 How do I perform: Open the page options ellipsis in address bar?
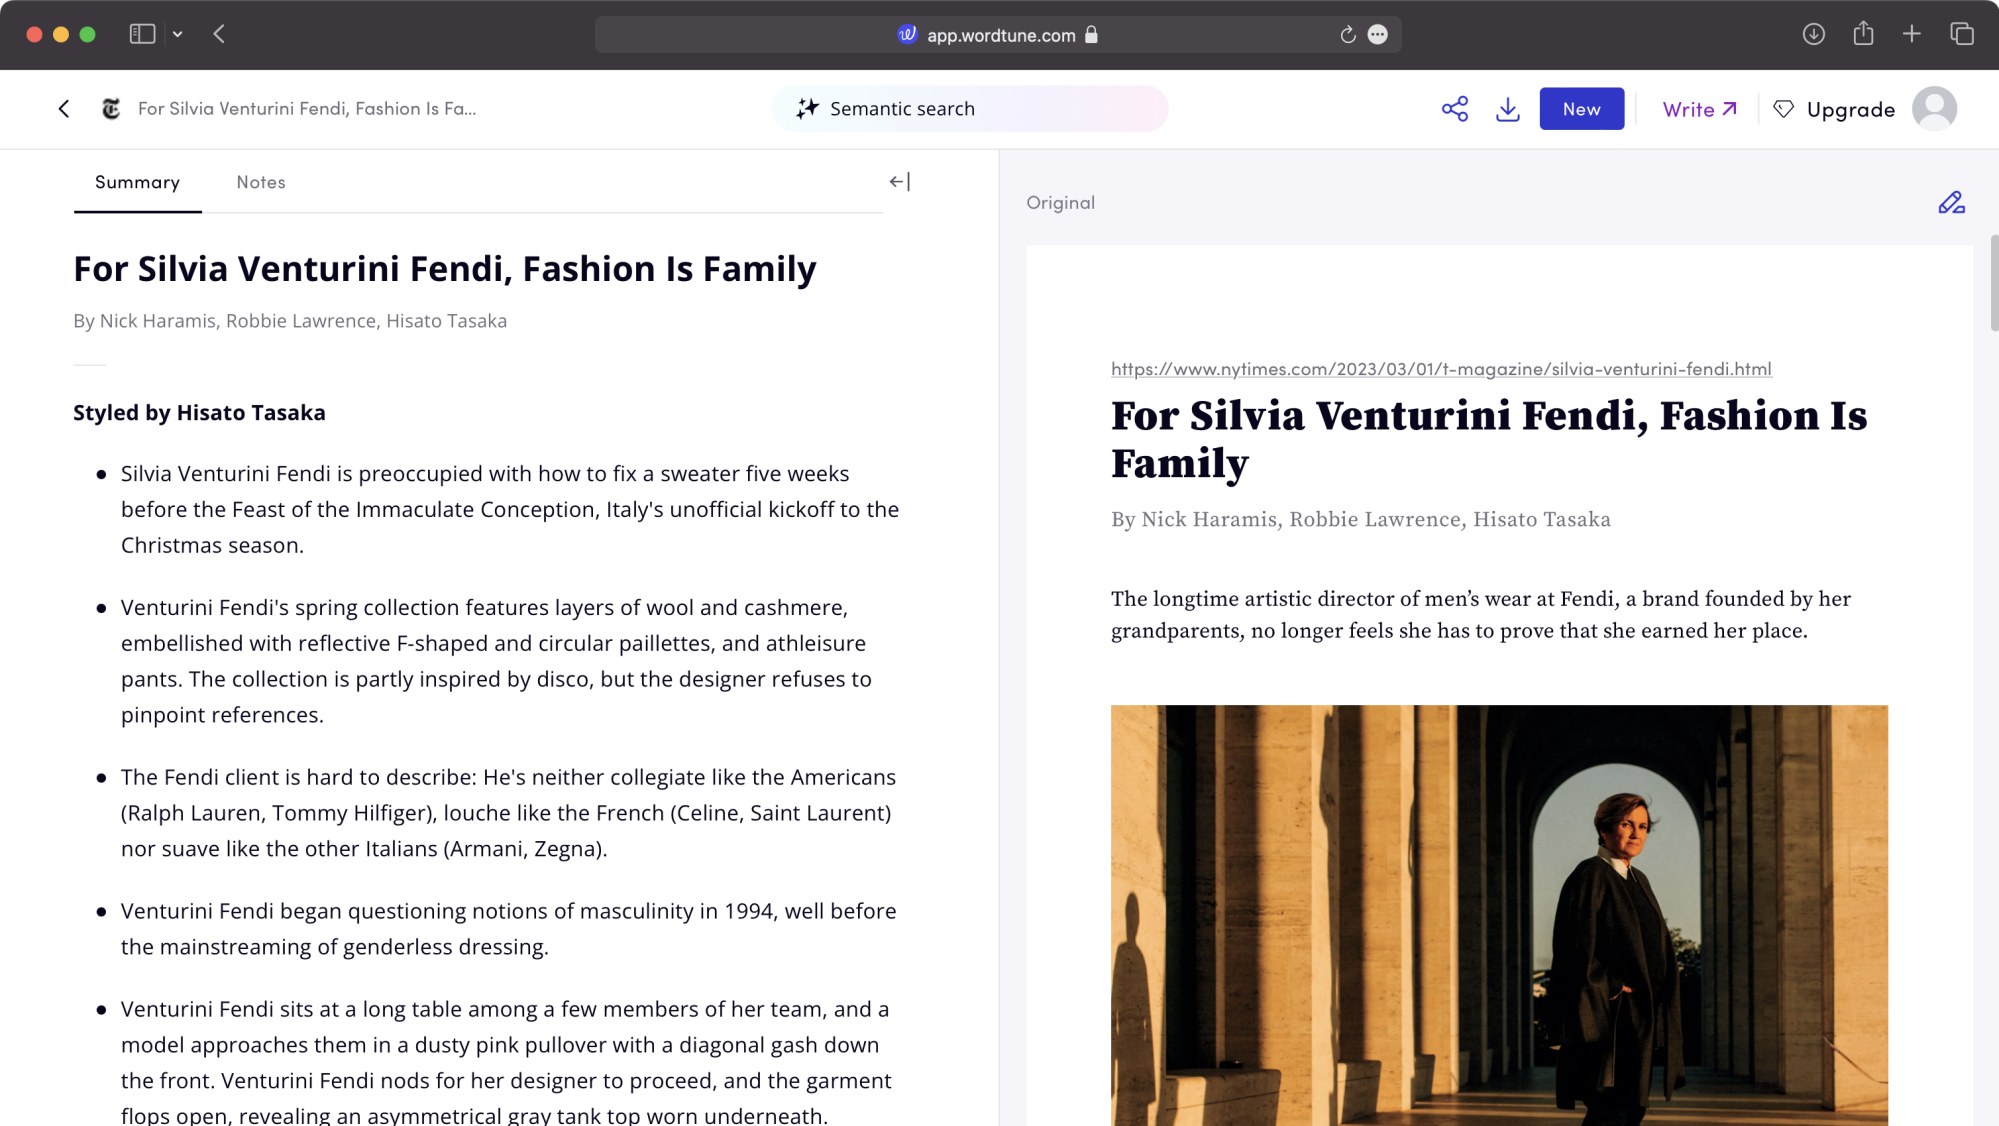(x=1377, y=35)
